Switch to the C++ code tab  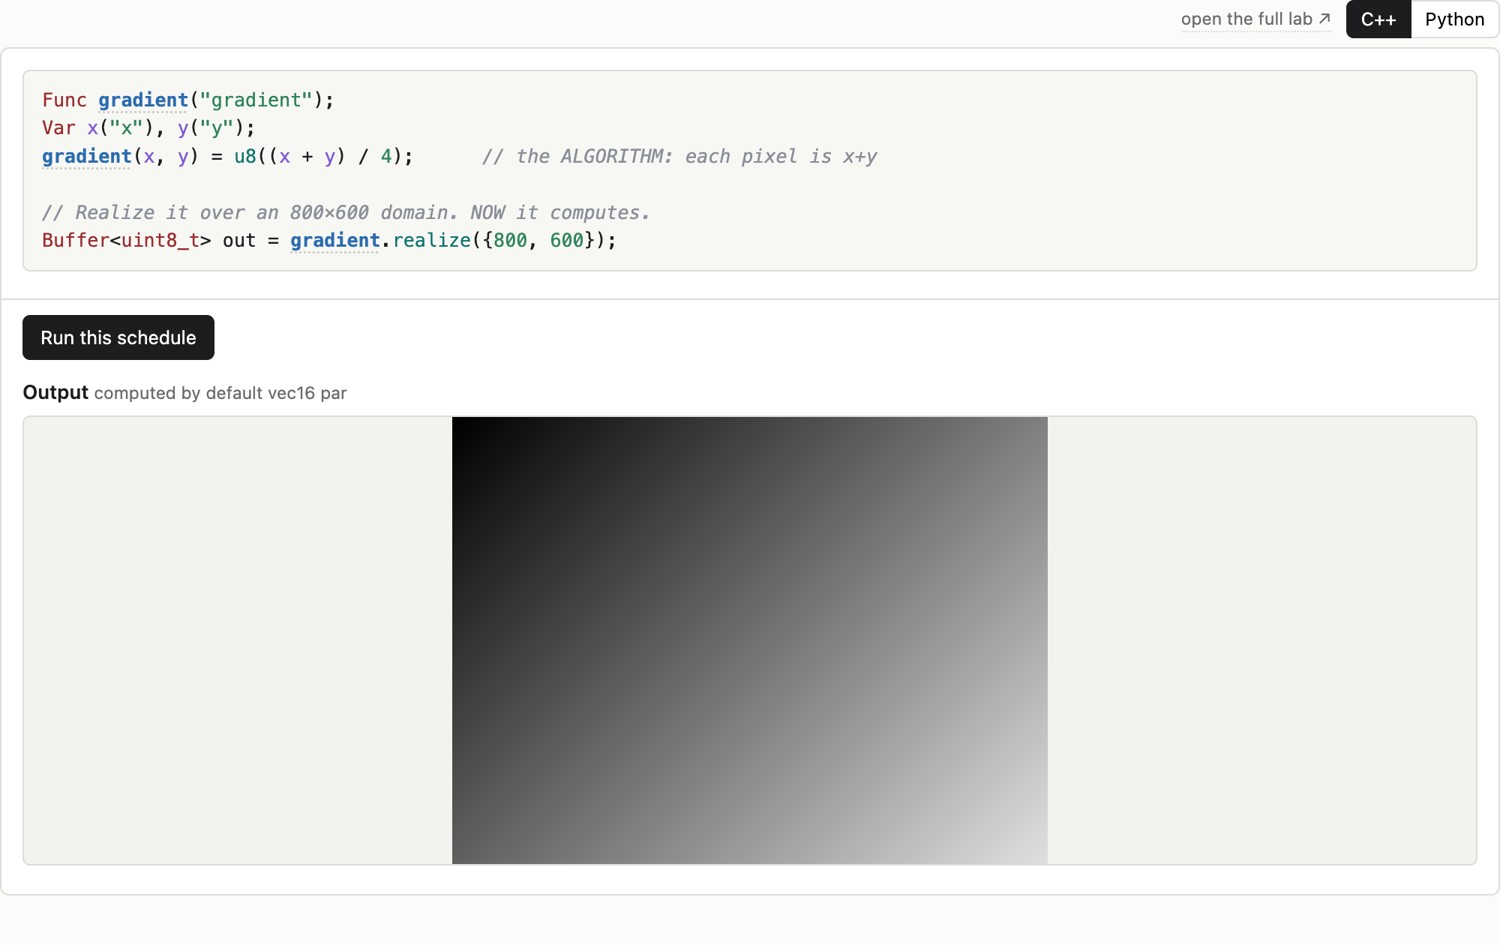(x=1378, y=19)
